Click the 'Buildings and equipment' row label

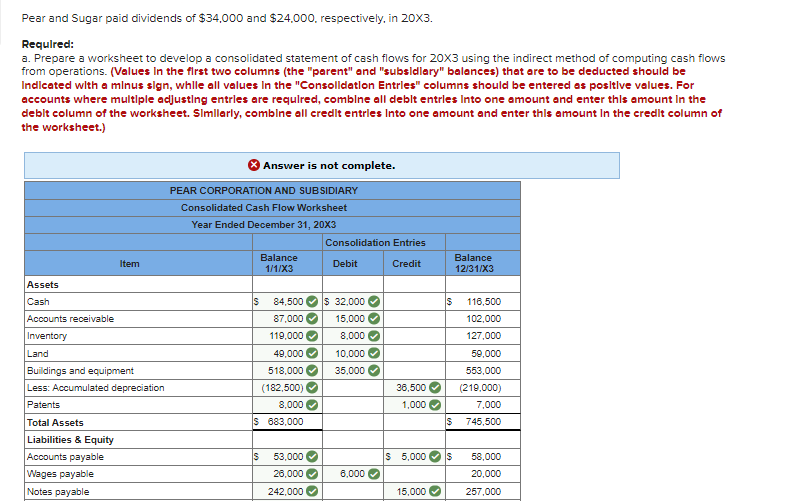click(80, 370)
